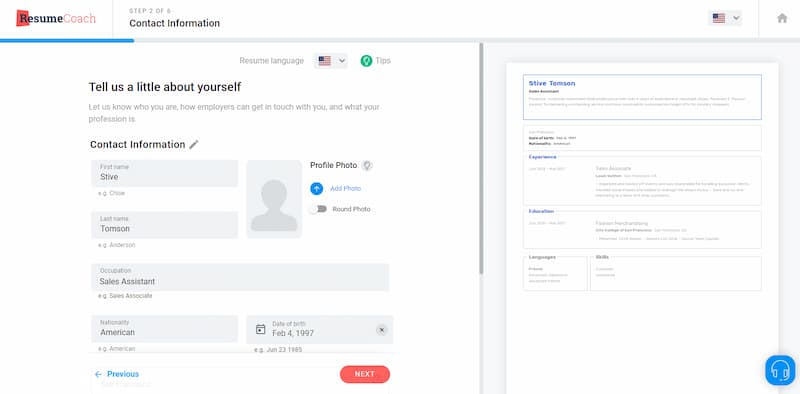Click the First name field

(165, 174)
